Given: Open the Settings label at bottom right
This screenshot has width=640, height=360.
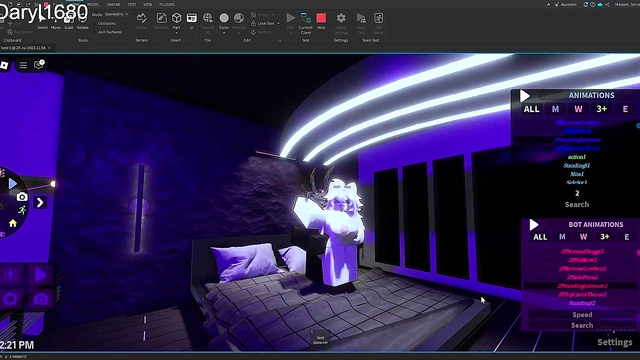Looking at the screenshot, I should point(615,342).
